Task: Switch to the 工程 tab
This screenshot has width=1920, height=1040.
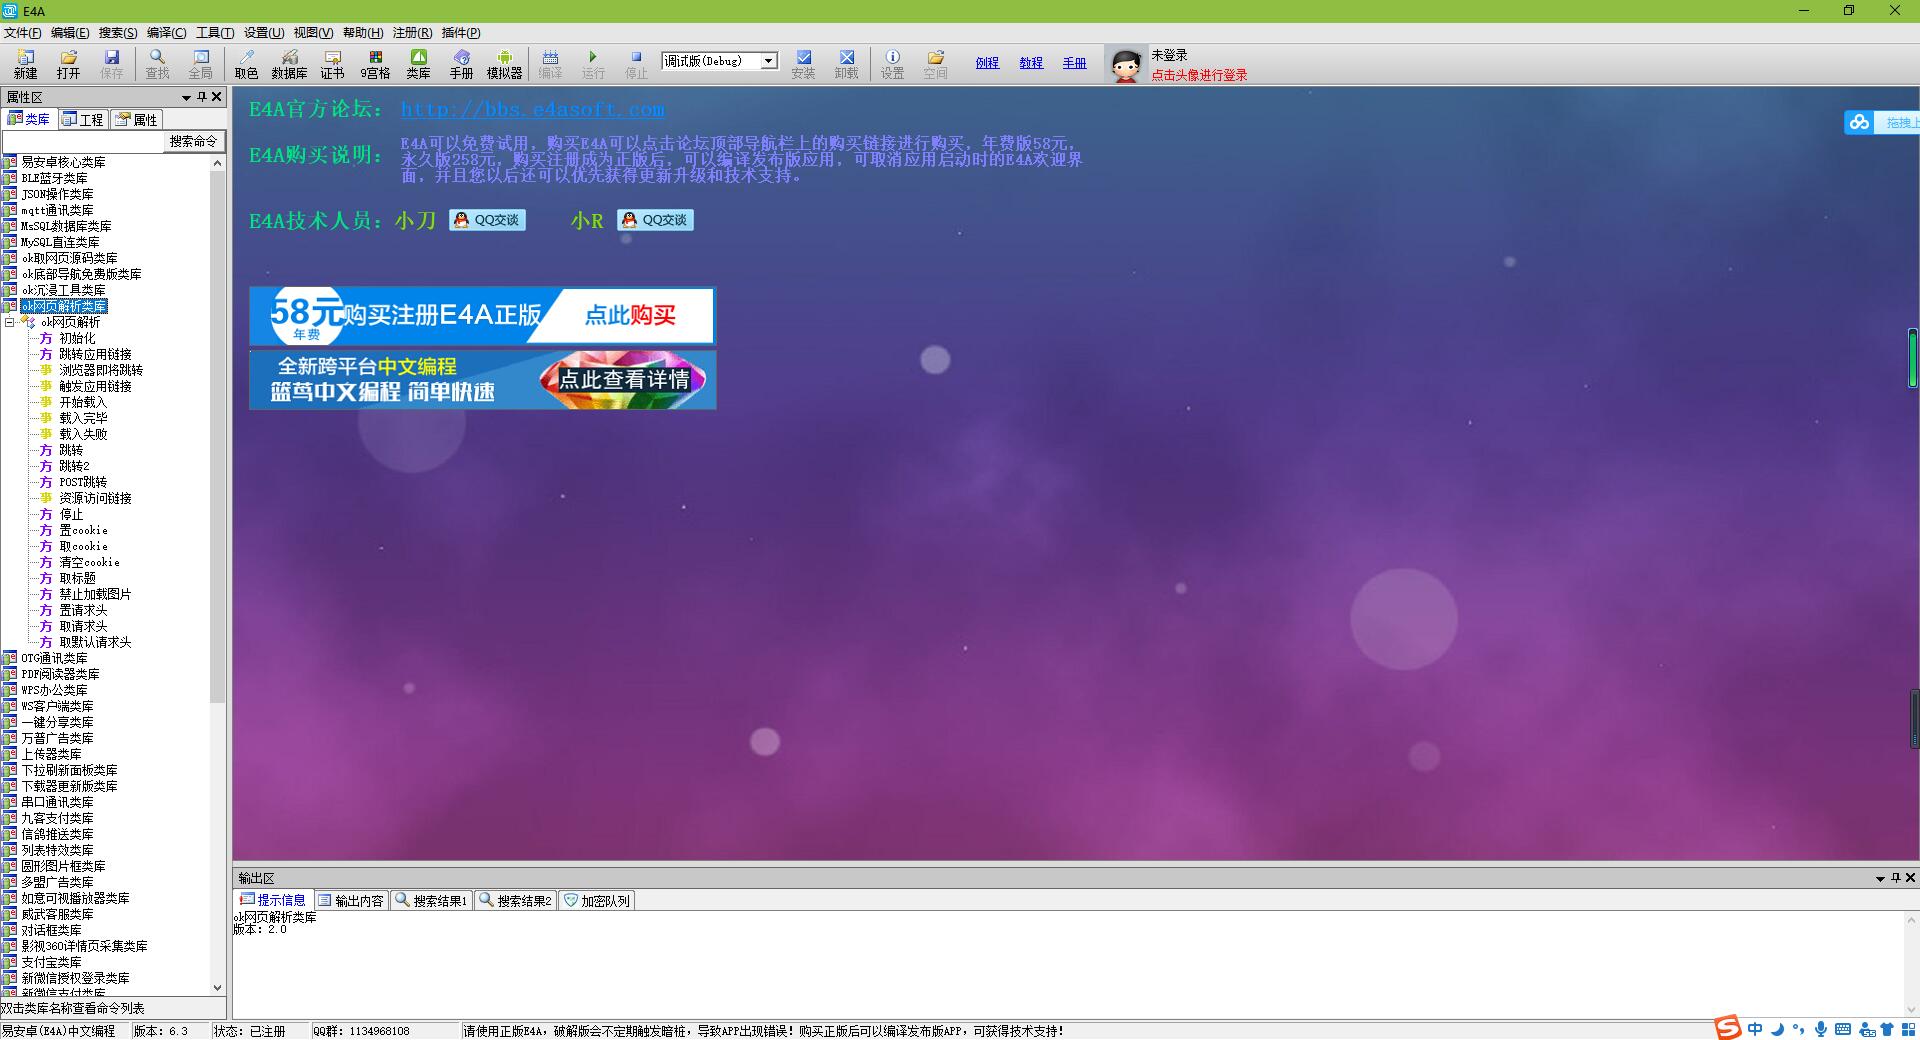Action: [x=83, y=120]
